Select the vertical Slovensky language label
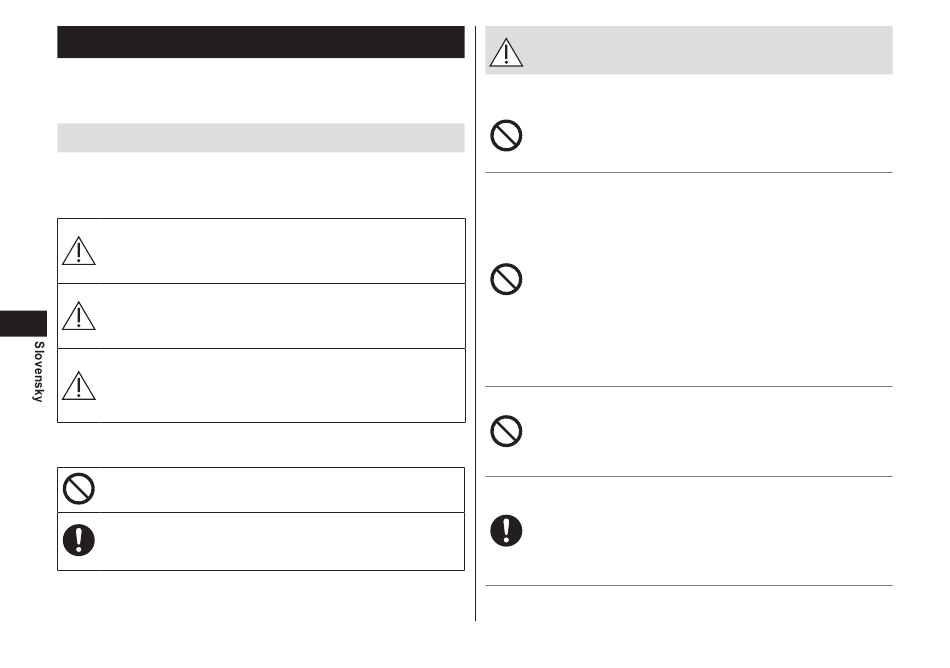The image size is (950, 668). point(38,371)
